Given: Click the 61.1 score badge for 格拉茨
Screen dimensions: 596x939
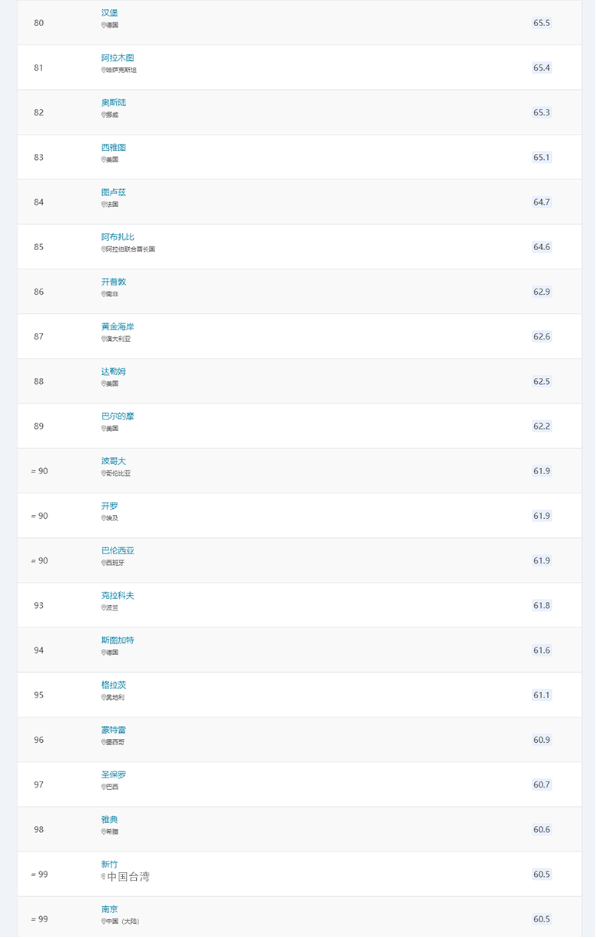Looking at the screenshot, I should (x=541, y=695).
